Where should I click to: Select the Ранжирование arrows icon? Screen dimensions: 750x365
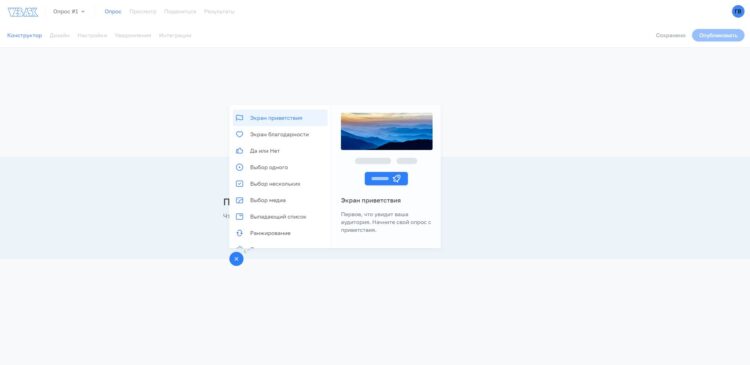[240, 233]
